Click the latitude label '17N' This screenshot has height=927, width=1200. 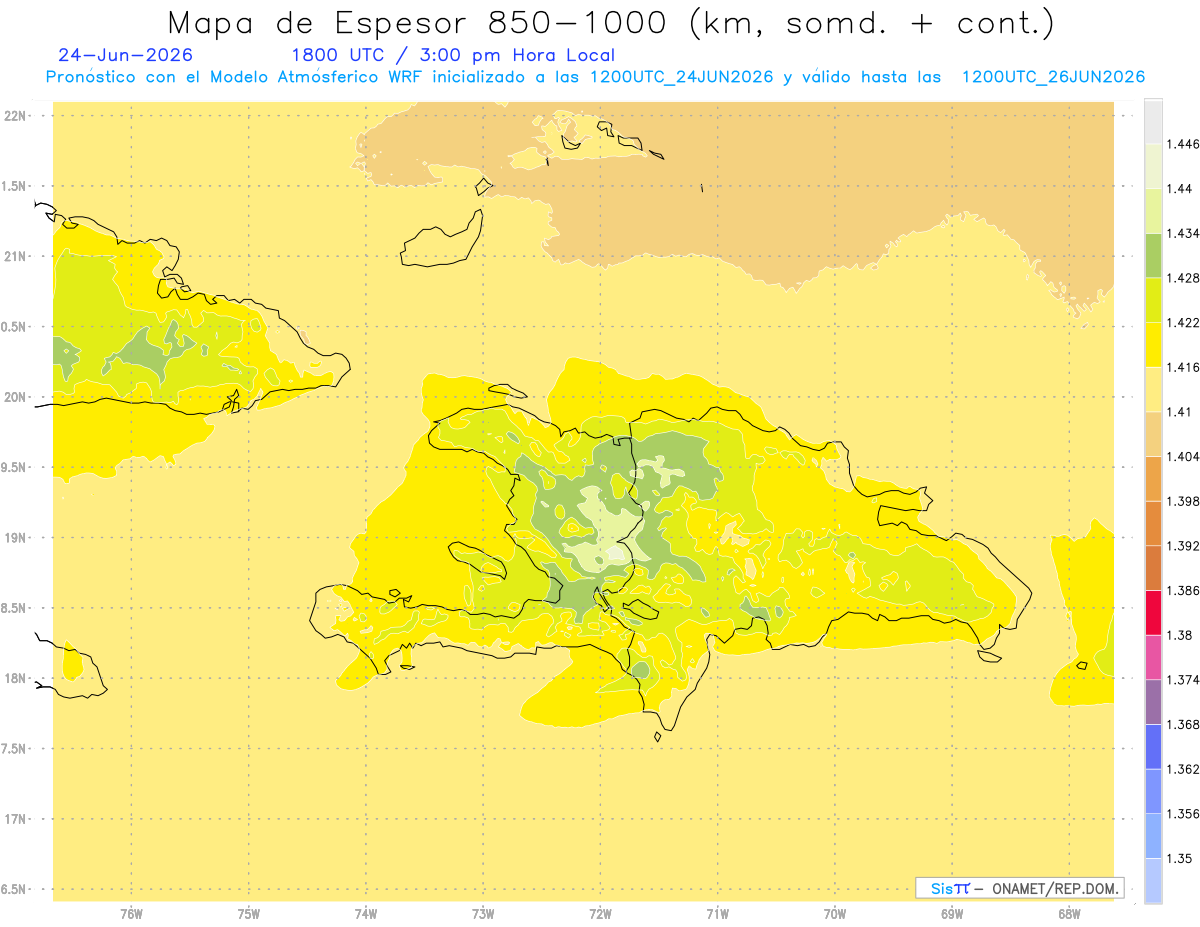tap(15, 819)
